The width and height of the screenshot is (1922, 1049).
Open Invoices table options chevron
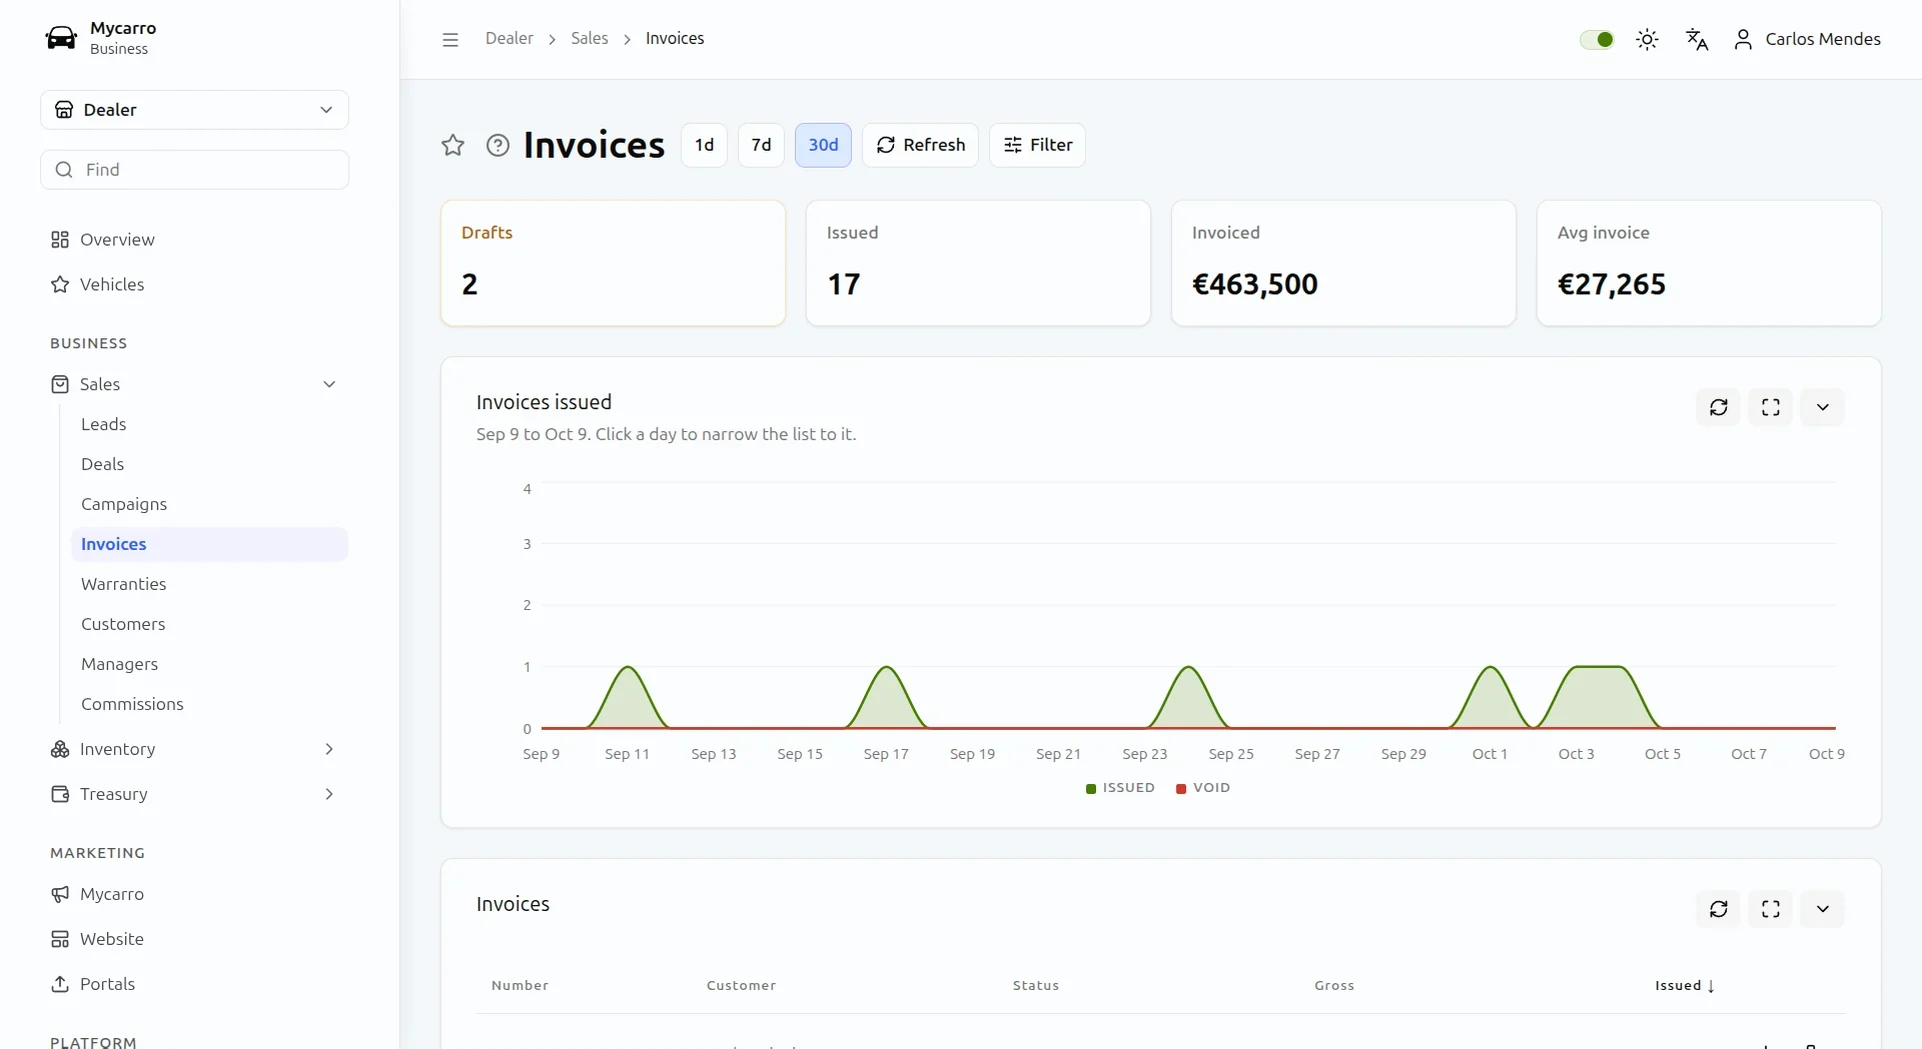tap(1823, 909)
